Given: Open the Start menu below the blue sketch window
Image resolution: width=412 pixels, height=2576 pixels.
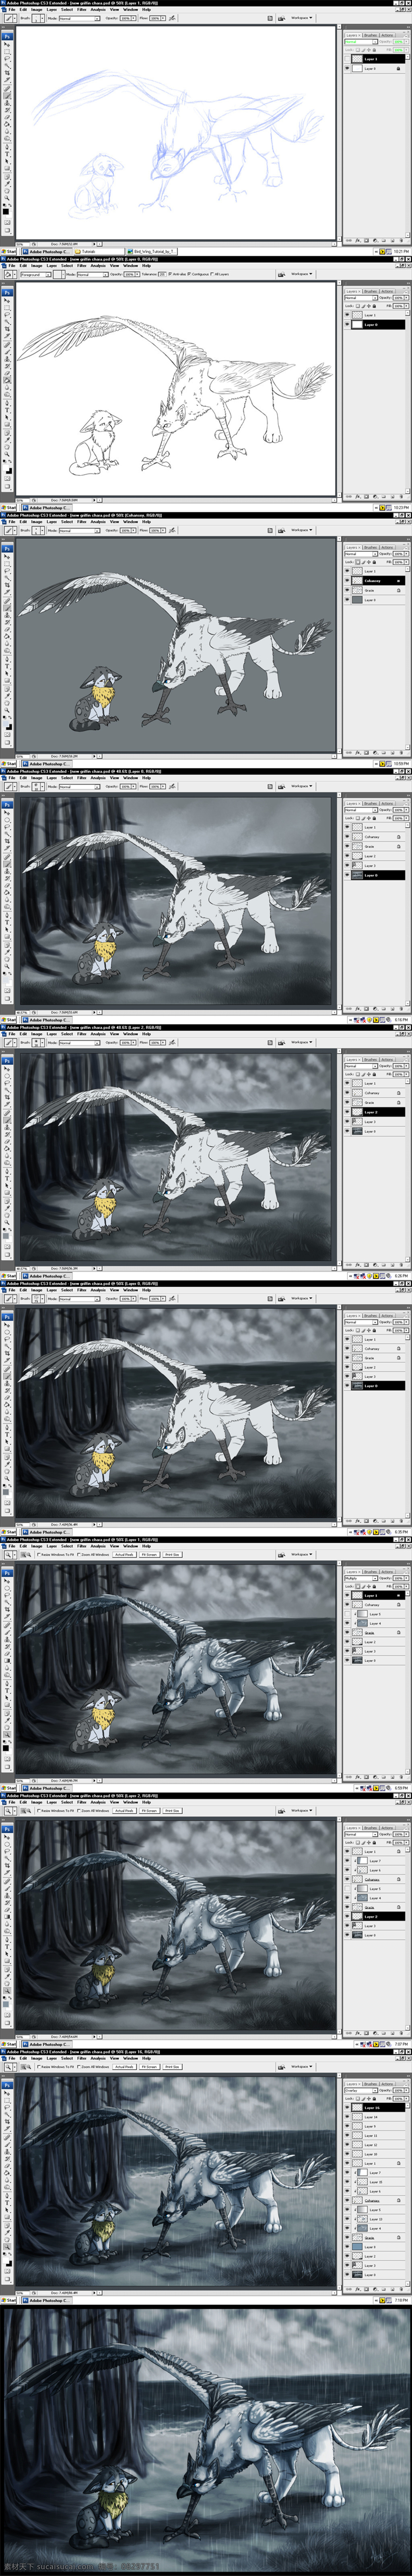Looking at the screenshot, I should (x=9, y=252).
